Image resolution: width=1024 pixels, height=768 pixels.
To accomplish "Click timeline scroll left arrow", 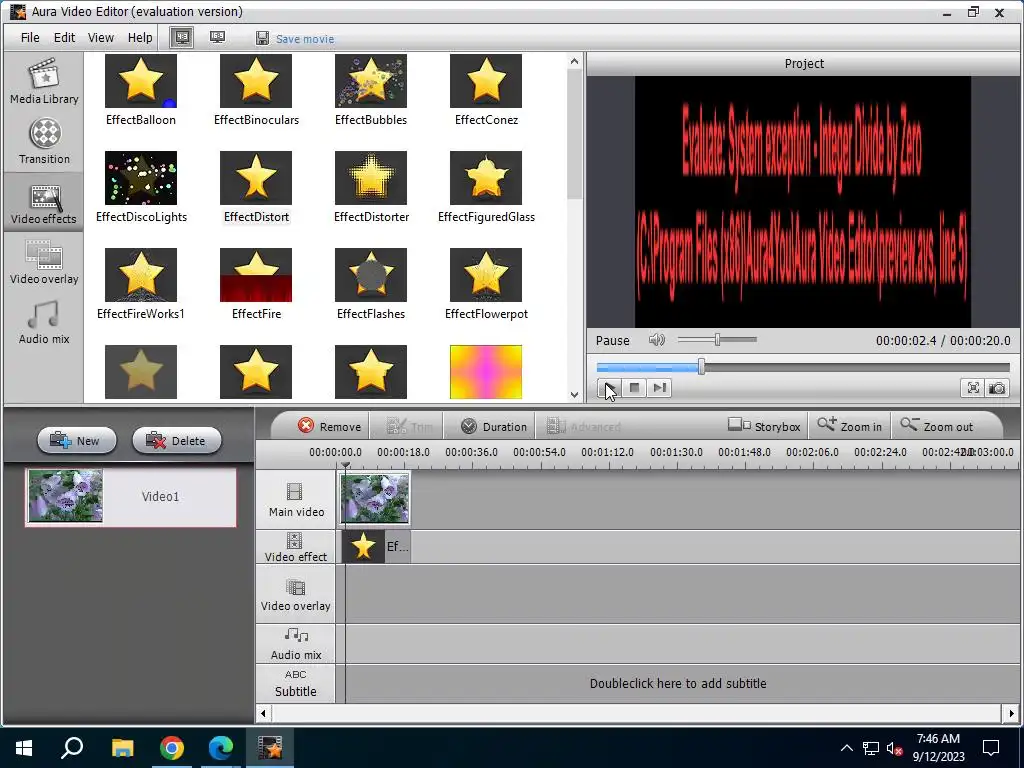I will click(x=263, y=713).
